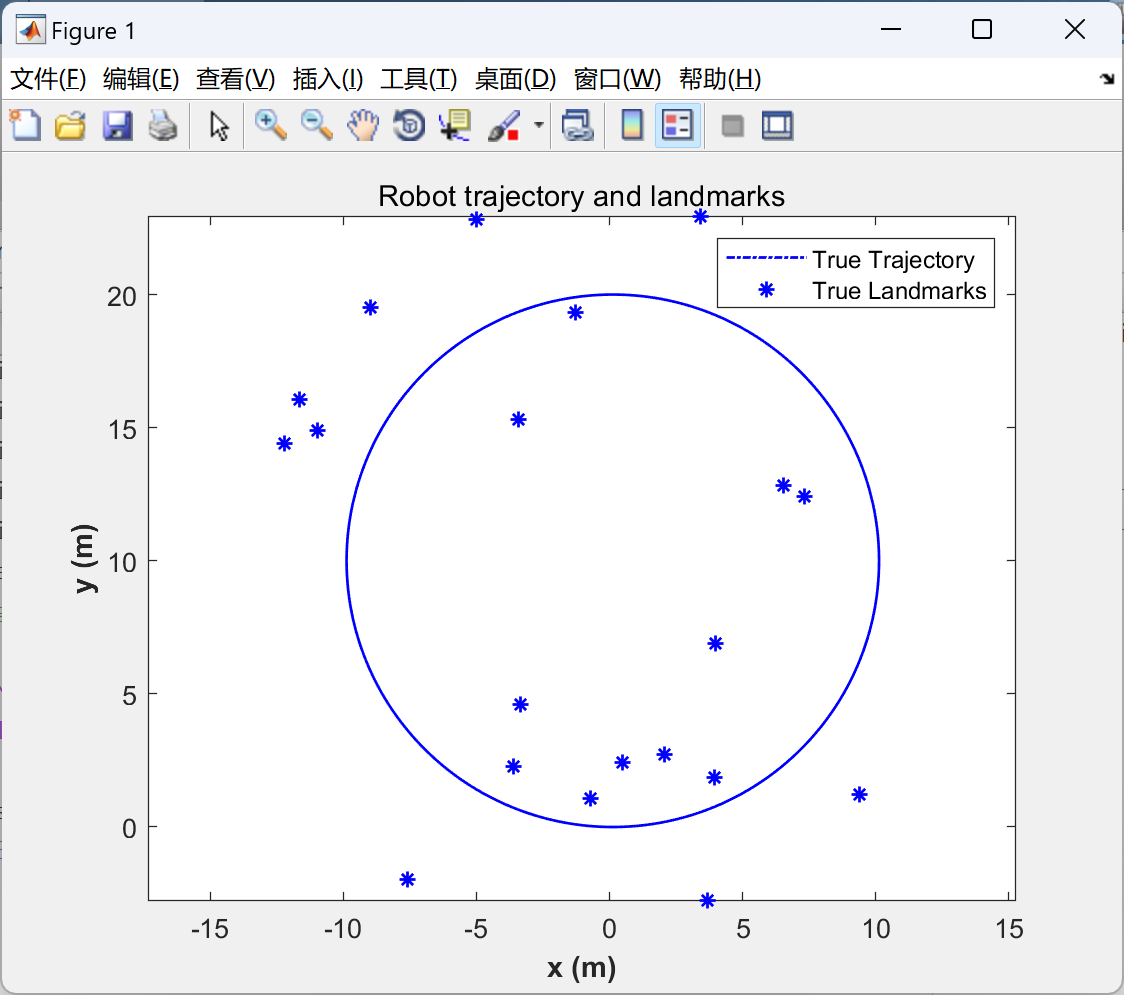Click the x (m) axis label

[x=581, y=968]
